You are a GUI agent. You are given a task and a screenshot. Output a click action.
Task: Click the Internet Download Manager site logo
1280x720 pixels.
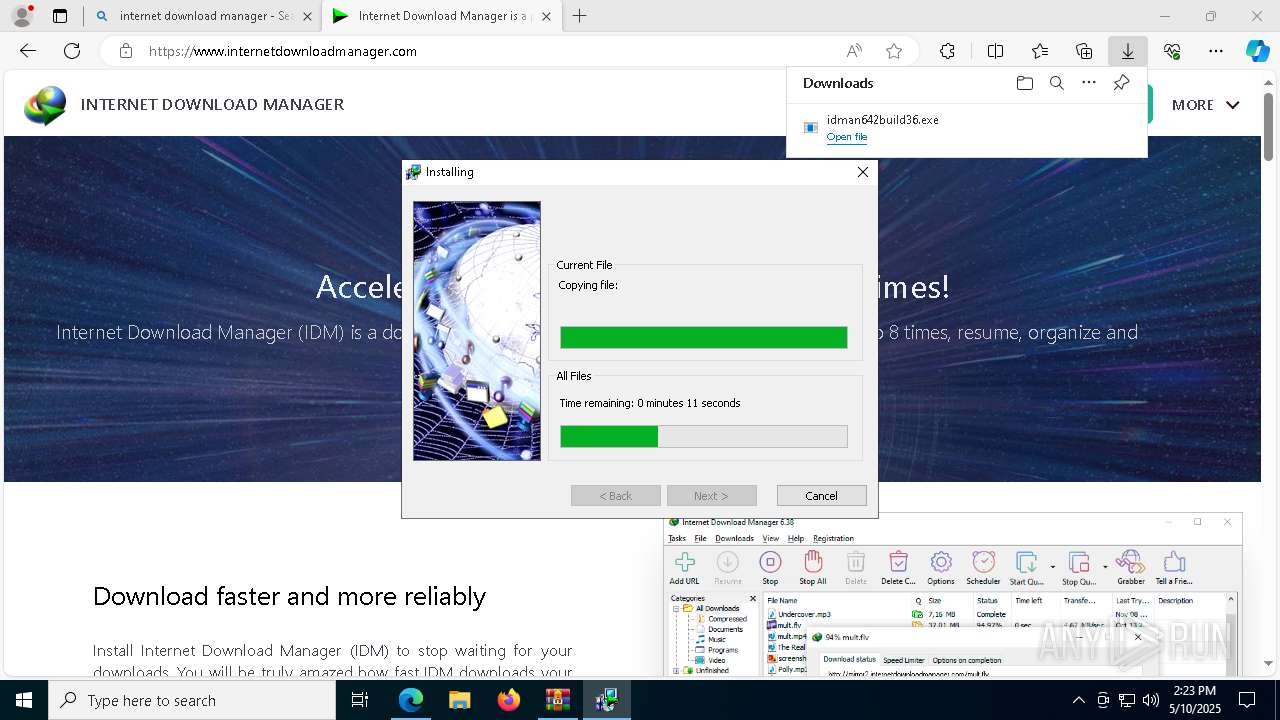coord(45,105)
